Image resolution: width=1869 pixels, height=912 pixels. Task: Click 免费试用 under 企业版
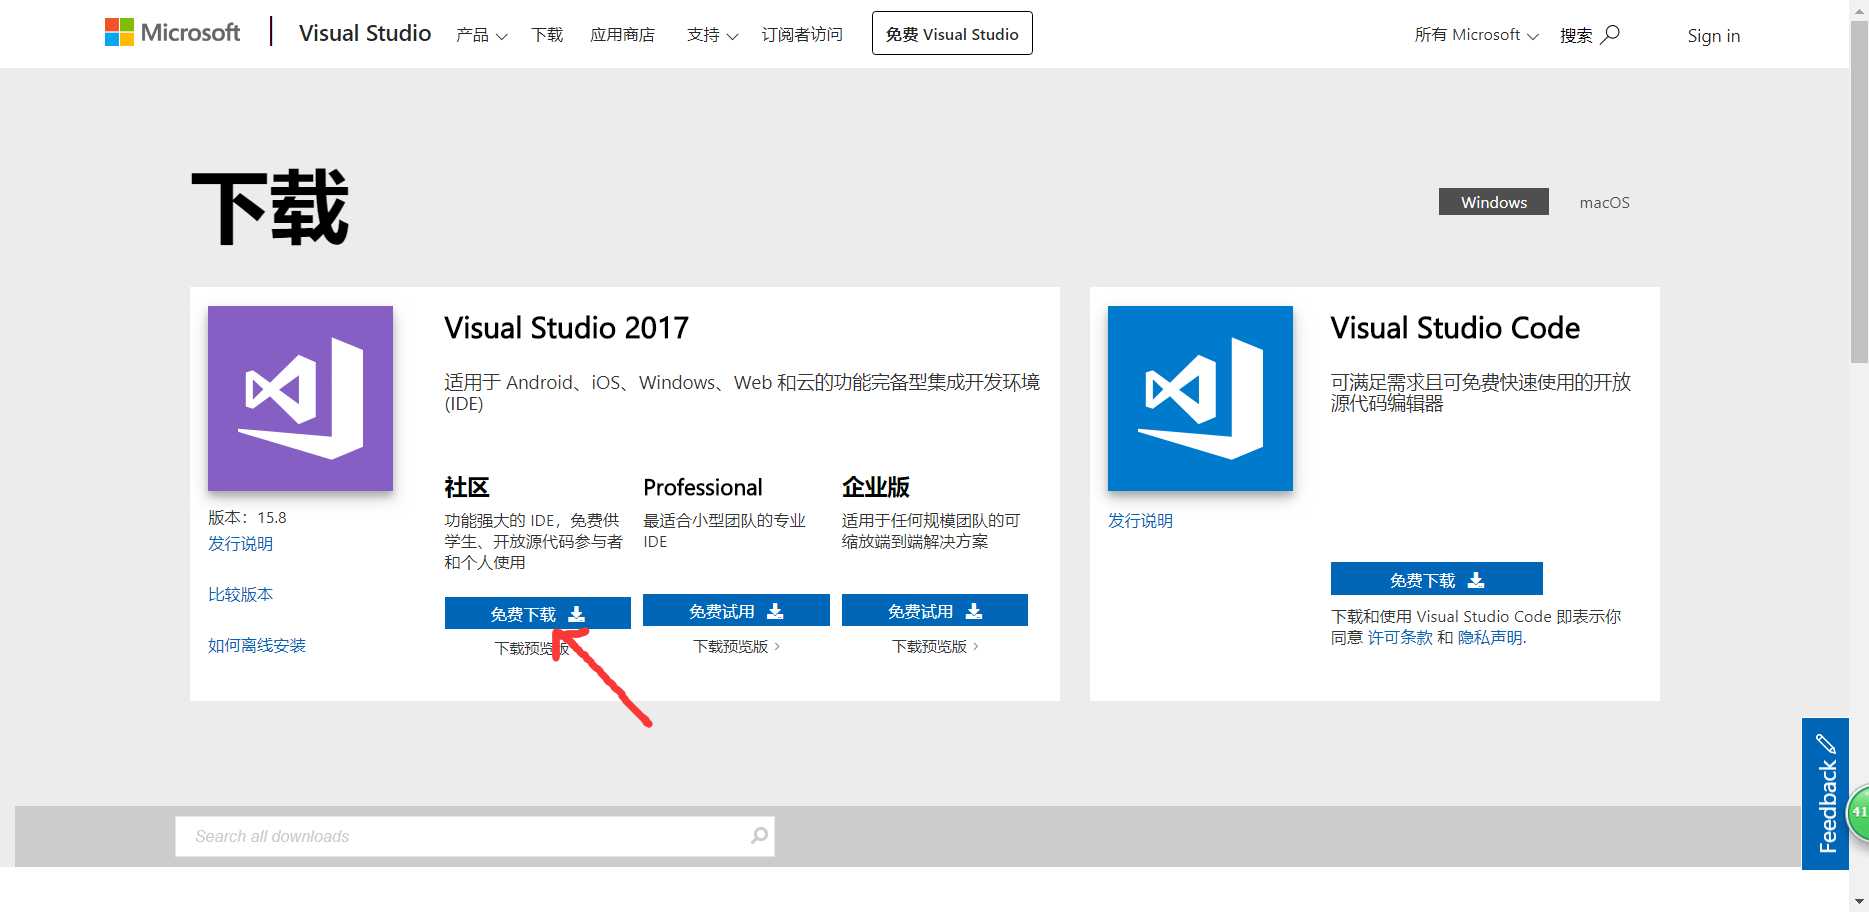[935, 610]
